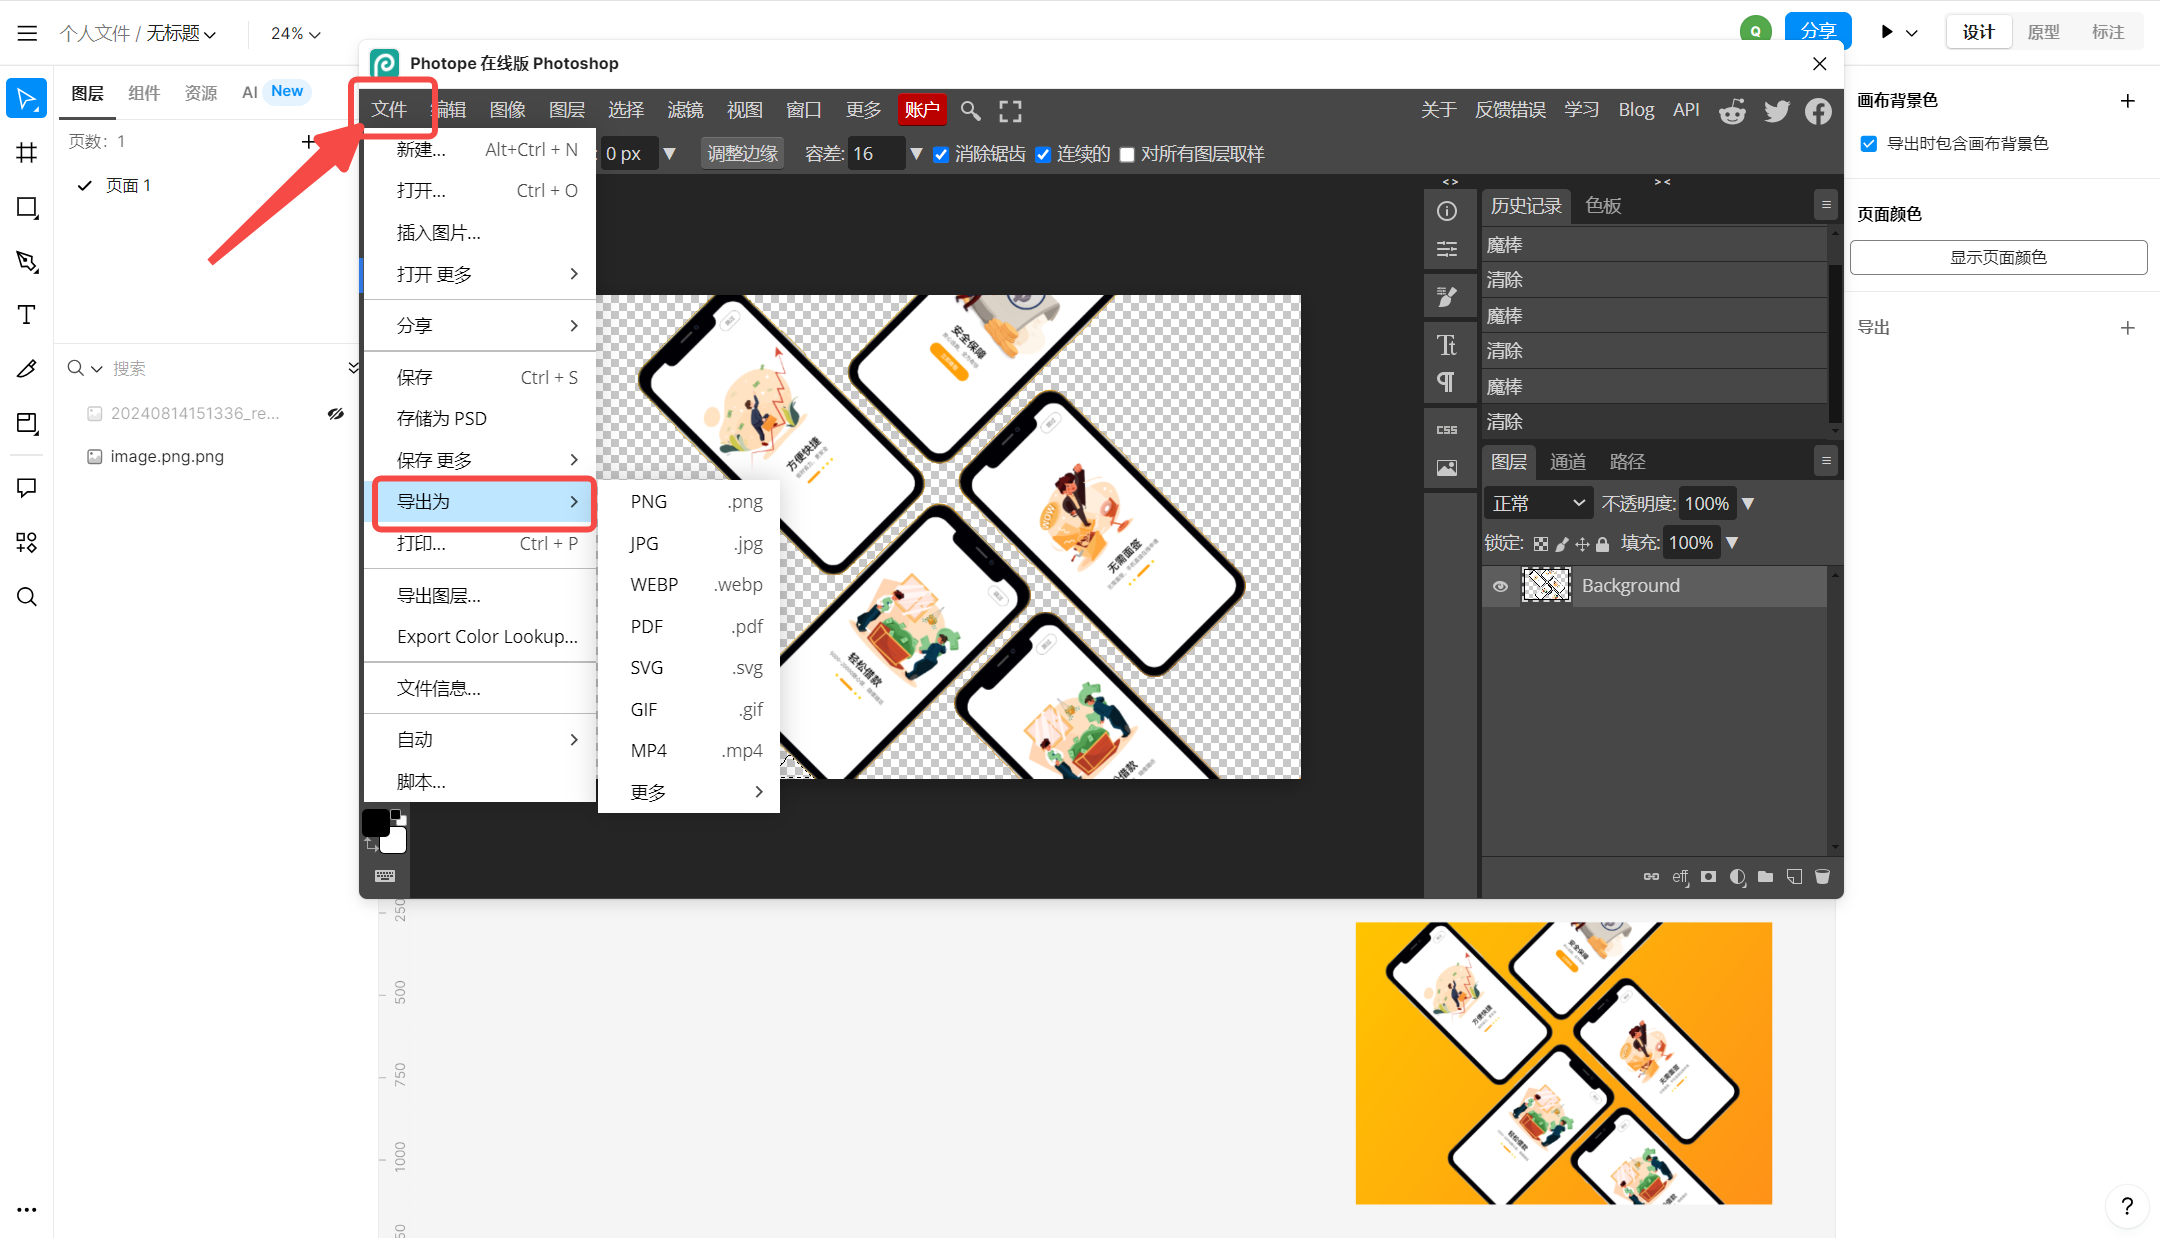Add new folder in Layers panel
Viewport: 2160px width, 1238px height.
[x=1766, y=877]
